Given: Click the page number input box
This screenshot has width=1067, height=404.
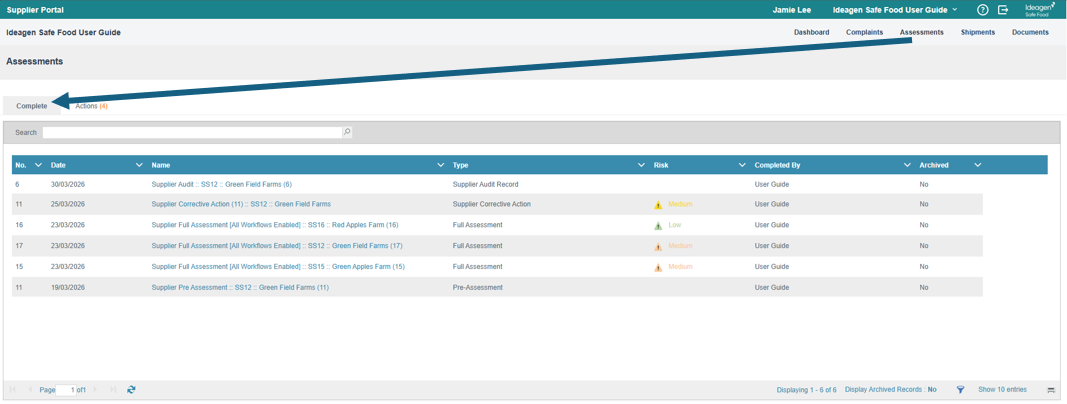Looking at the screenshot, I should point(65,390).
